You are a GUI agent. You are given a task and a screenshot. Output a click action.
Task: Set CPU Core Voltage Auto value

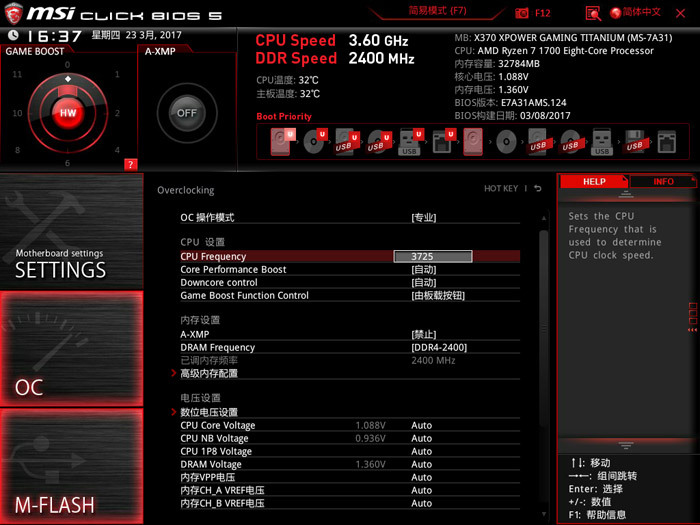pos(421,425)
